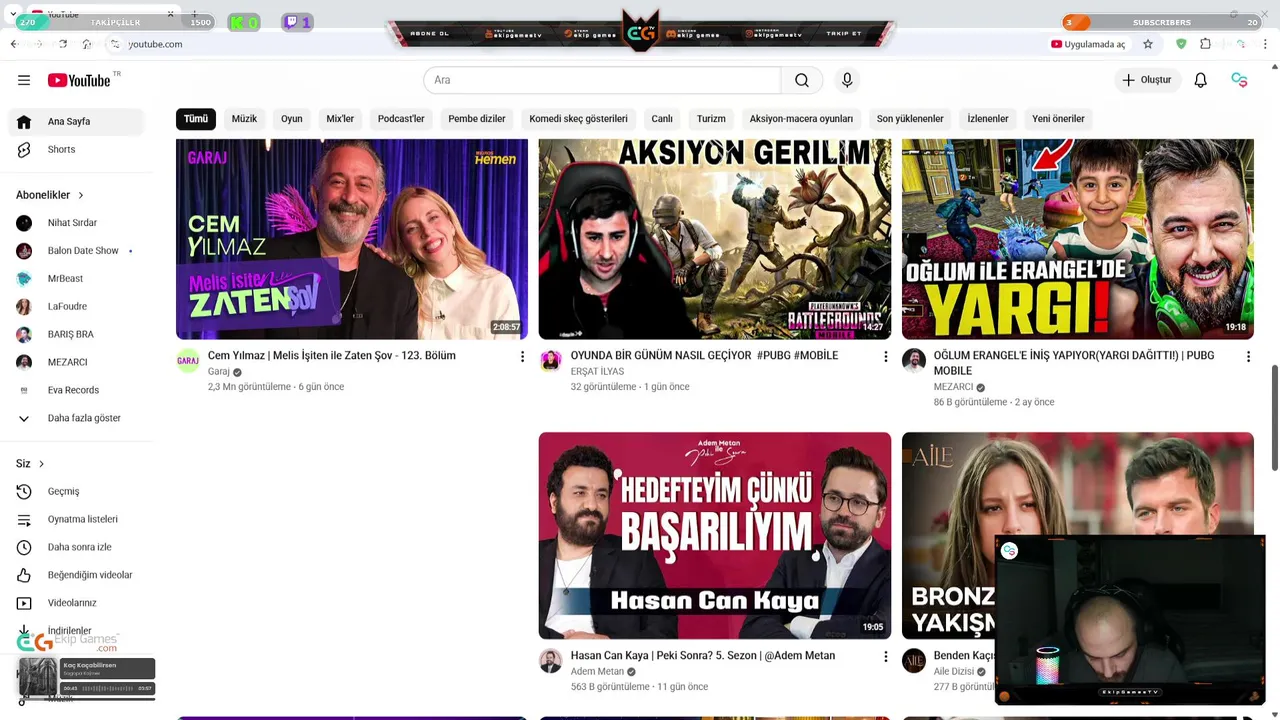Screen dimensions: 1280x720
Task: Click the Cem Yılmaz Melis İşiten video title
Action: (x=331, y=356)
